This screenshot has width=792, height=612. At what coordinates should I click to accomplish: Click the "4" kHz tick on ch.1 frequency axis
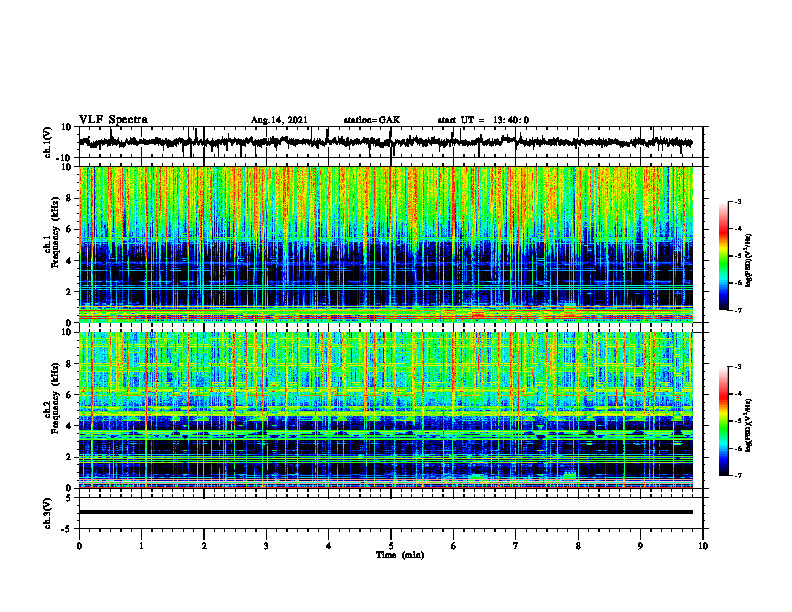tap(70, 261)
